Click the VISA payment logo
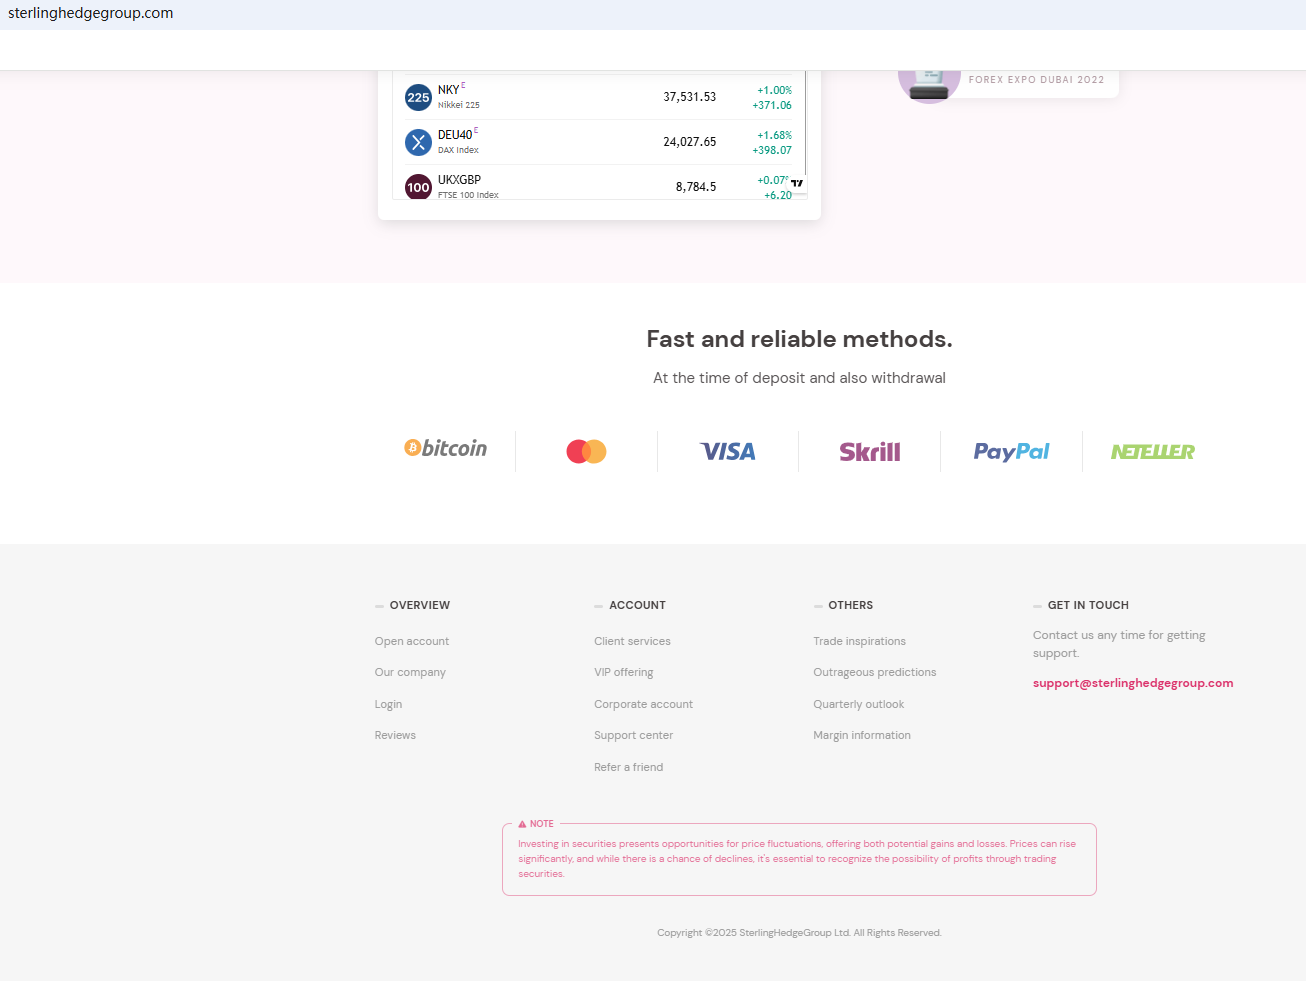 (x=728, y=452)
